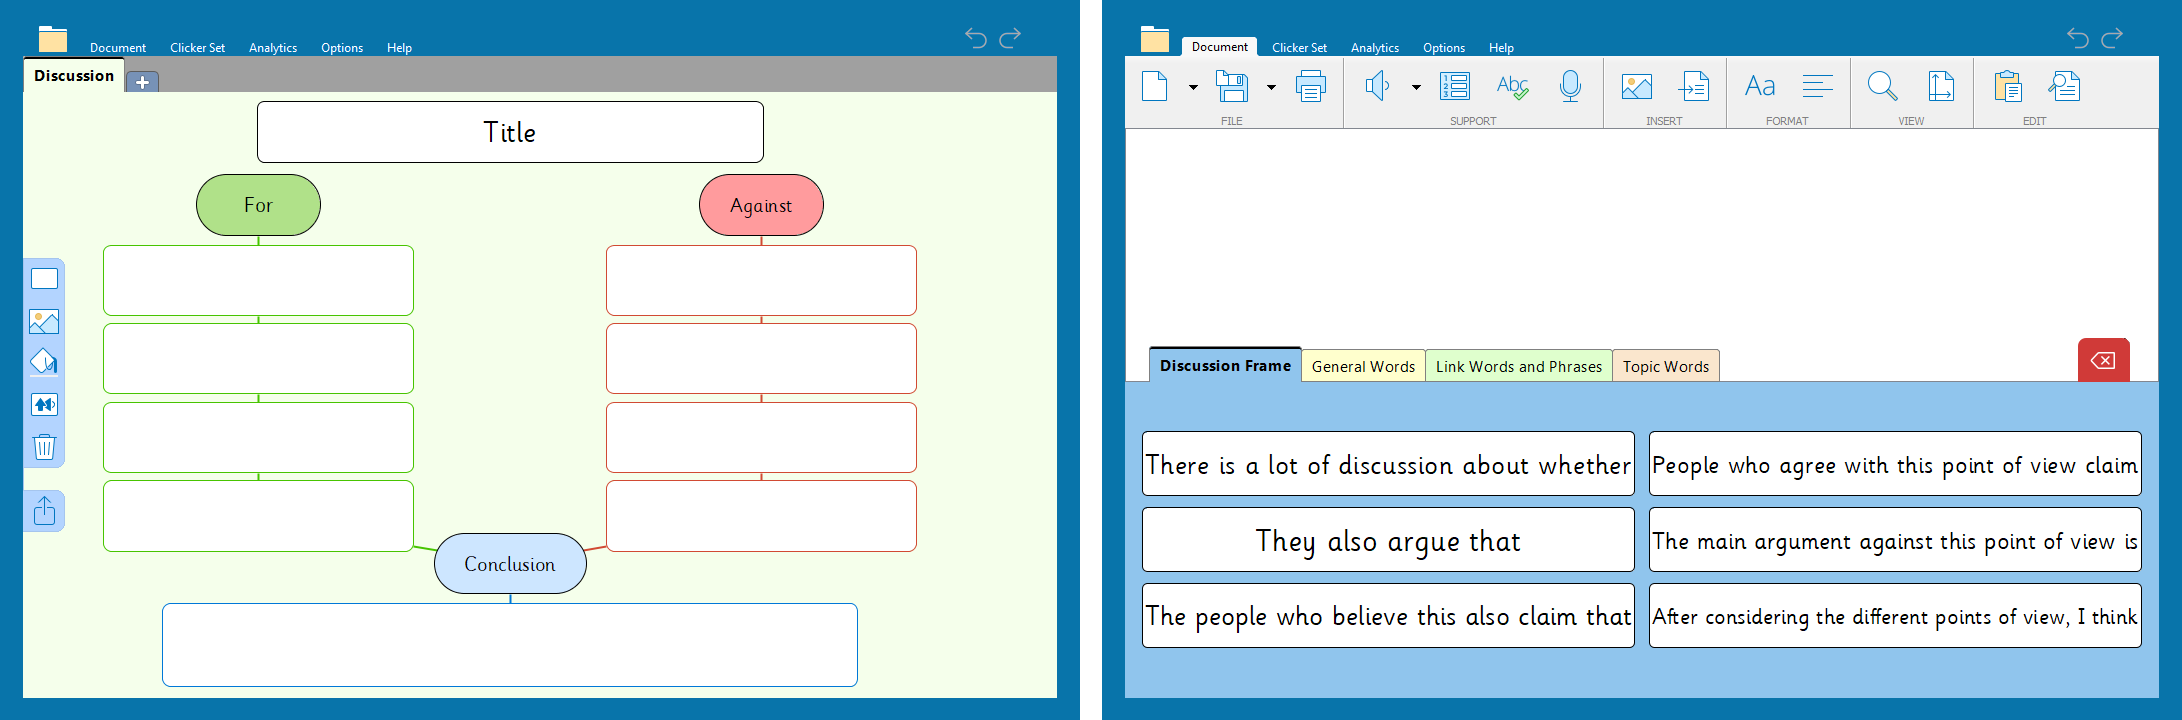Expand the Save dropdown arrow

click(1271, 88)
